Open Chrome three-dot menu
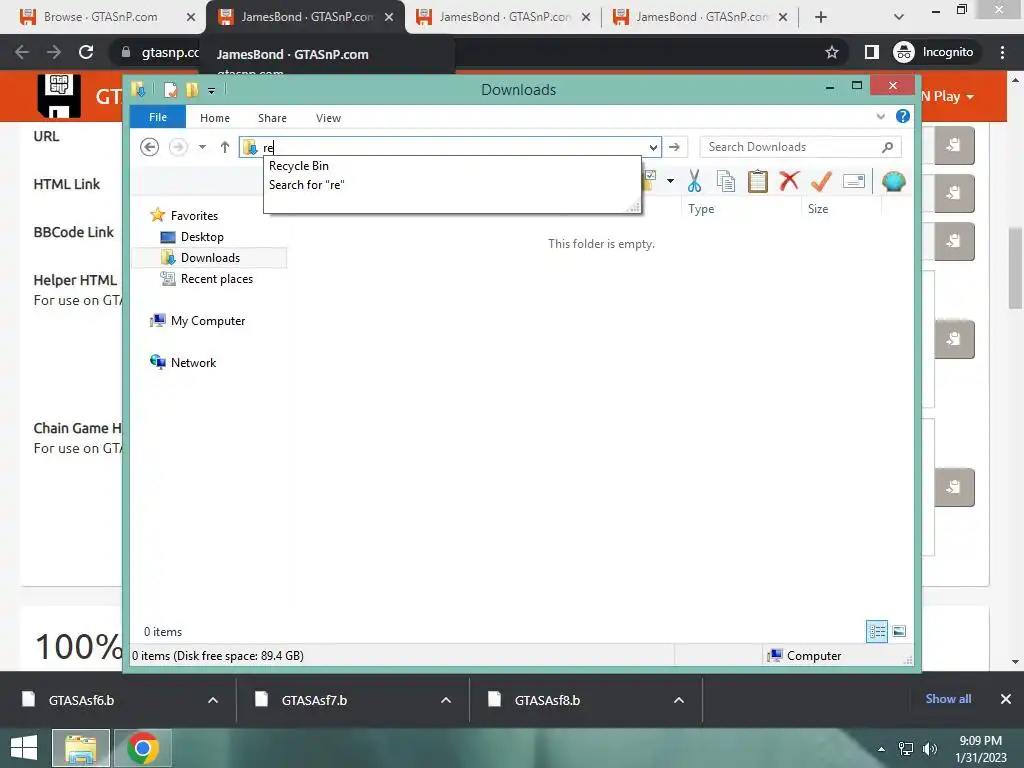This screenshot has height=768, width=1024. coord(1002,52)
